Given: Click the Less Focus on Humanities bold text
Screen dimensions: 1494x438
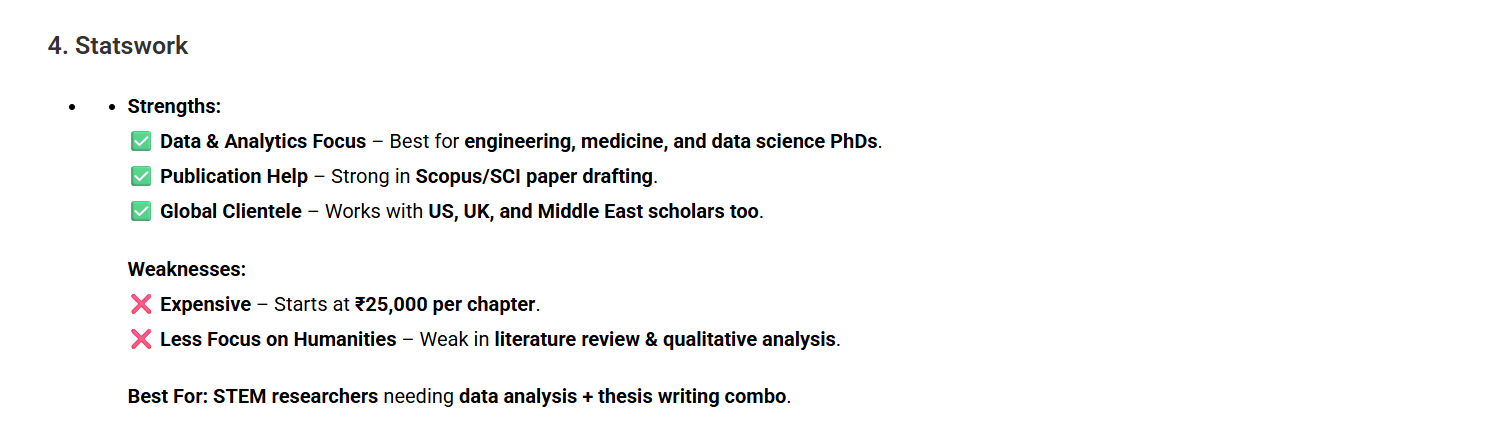Looking at the screenshot, I should (278, 339).
